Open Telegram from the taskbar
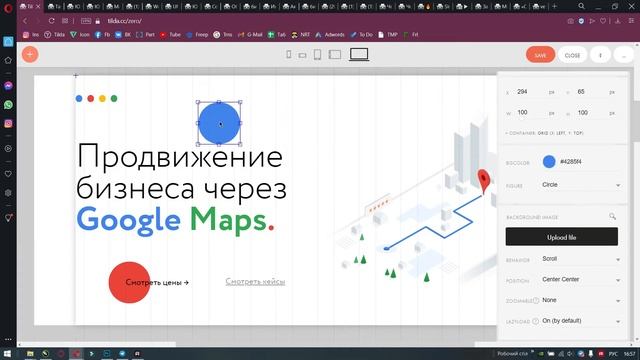Image resolution: width=640 pixels, height=360 pixels. [122, 353]
